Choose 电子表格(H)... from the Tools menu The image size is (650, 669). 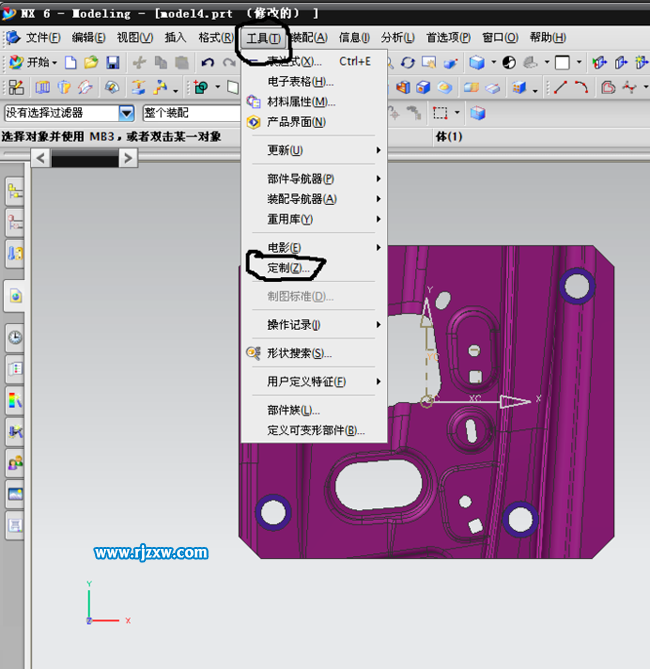(314, 81)
